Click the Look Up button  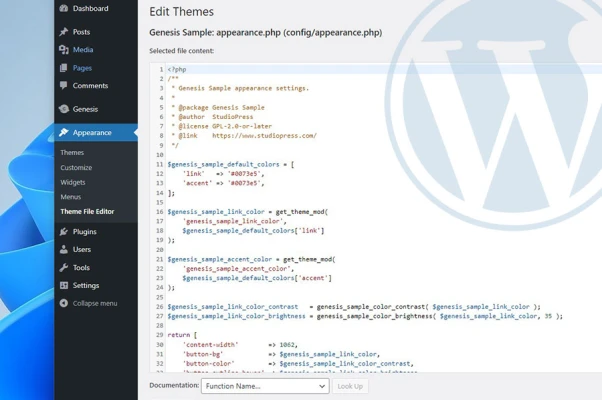pos(350,386)
